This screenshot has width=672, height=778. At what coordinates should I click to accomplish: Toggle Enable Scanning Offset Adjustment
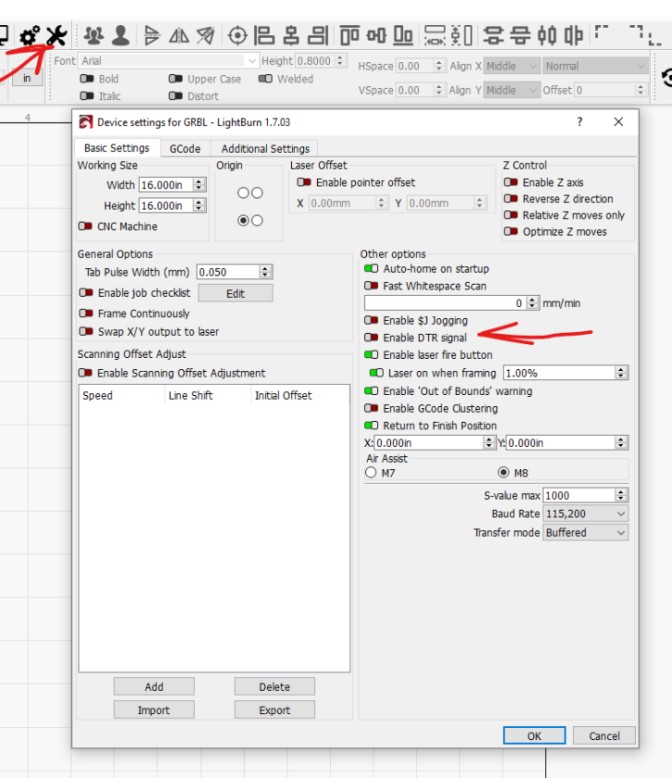[85, 373]
